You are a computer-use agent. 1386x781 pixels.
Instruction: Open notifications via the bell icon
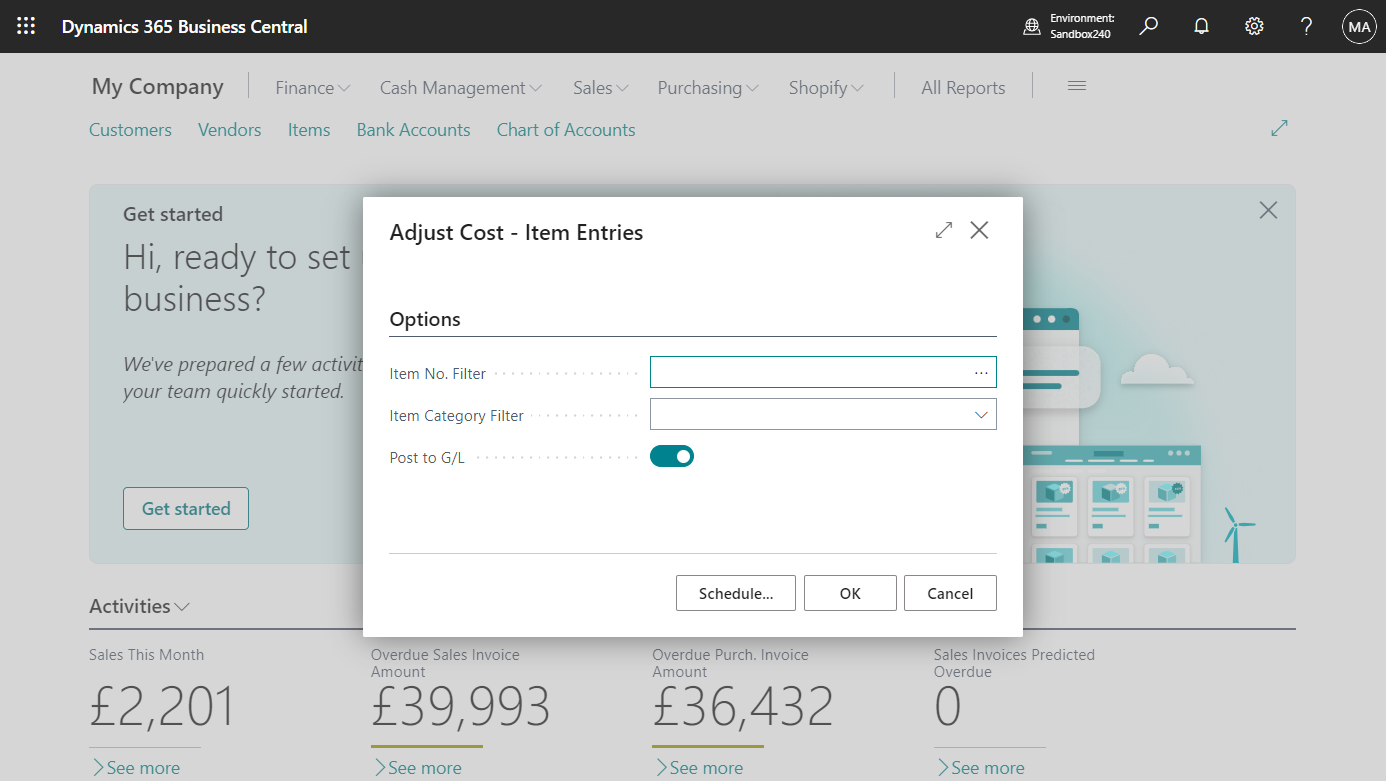point(1201,26)
